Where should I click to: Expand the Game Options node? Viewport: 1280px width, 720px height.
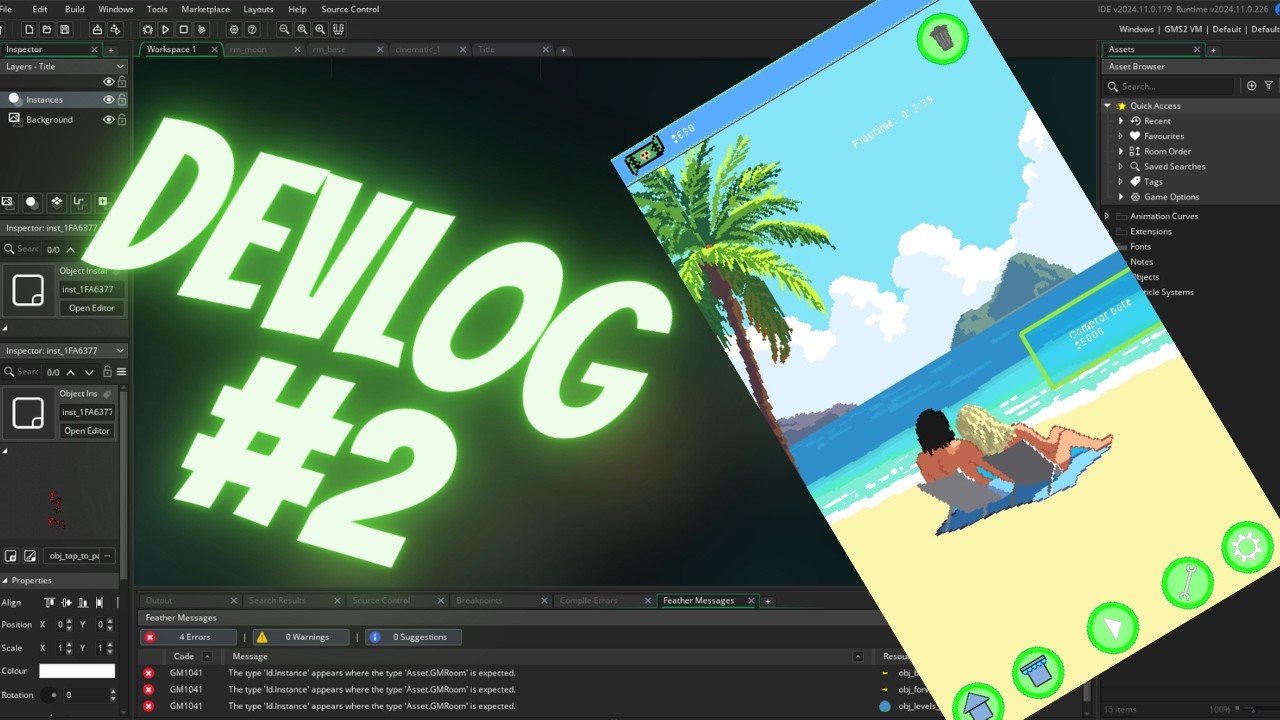click(1121, 197)
